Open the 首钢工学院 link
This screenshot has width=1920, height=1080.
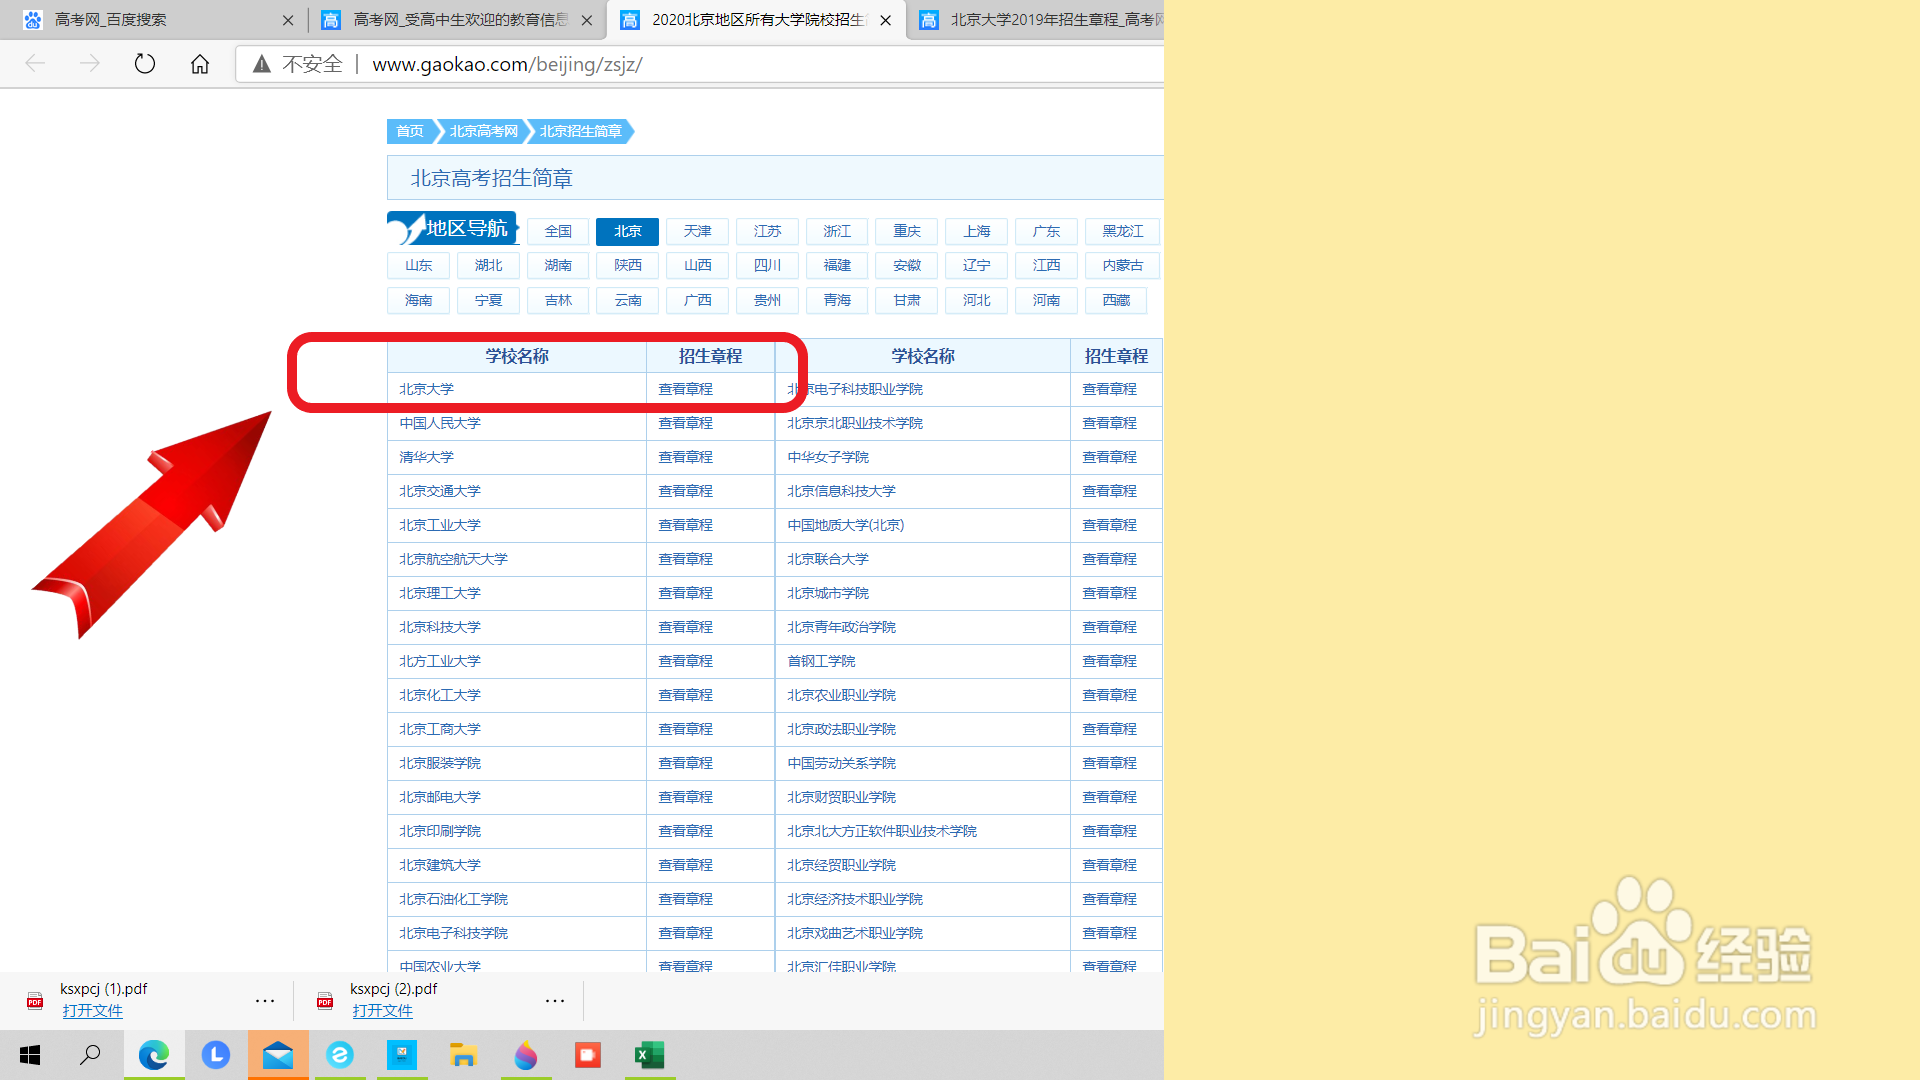click(x=821, y=661)
